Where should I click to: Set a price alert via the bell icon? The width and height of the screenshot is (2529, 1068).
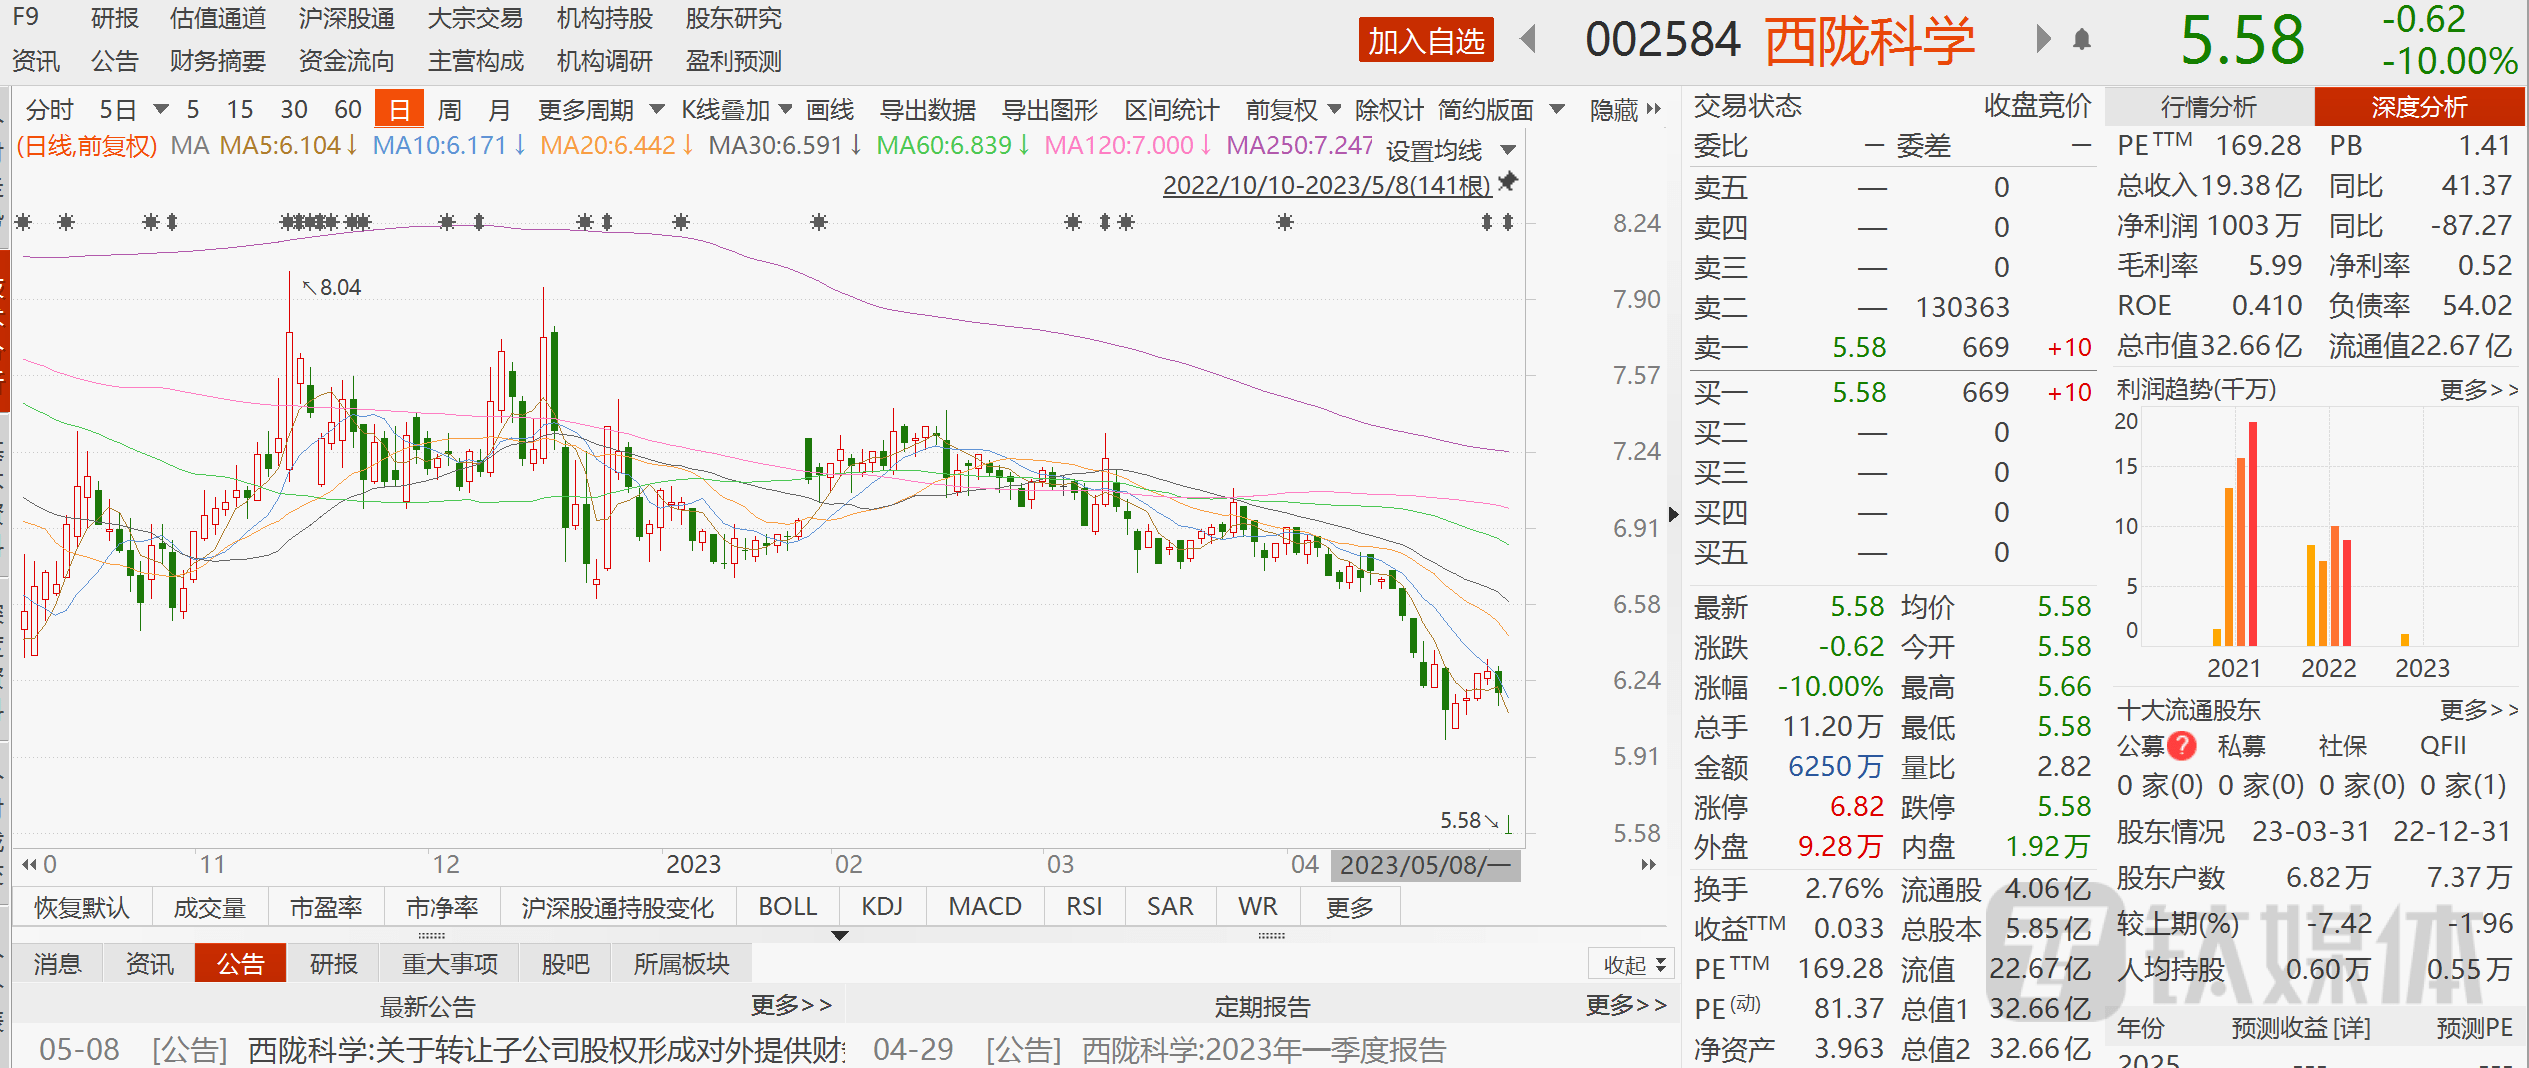click(x=2081, y=40)
